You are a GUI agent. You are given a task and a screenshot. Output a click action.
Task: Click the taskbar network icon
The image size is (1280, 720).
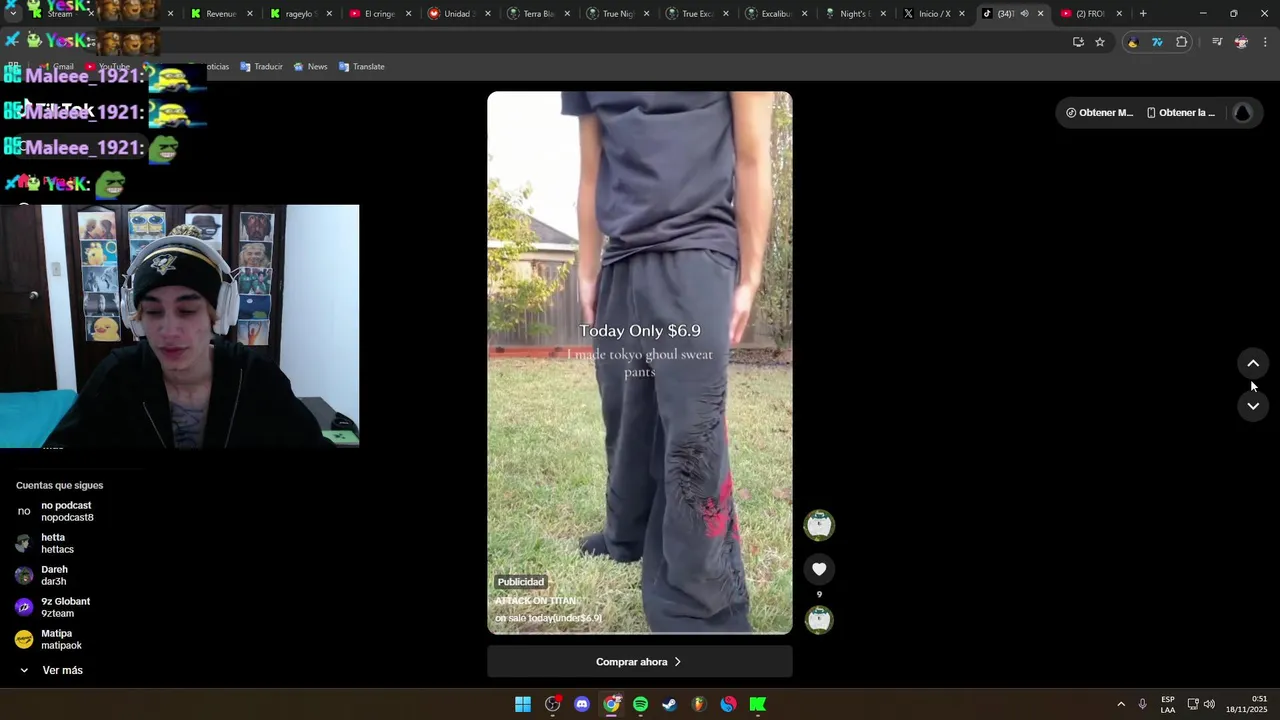tap(1192, 704)
